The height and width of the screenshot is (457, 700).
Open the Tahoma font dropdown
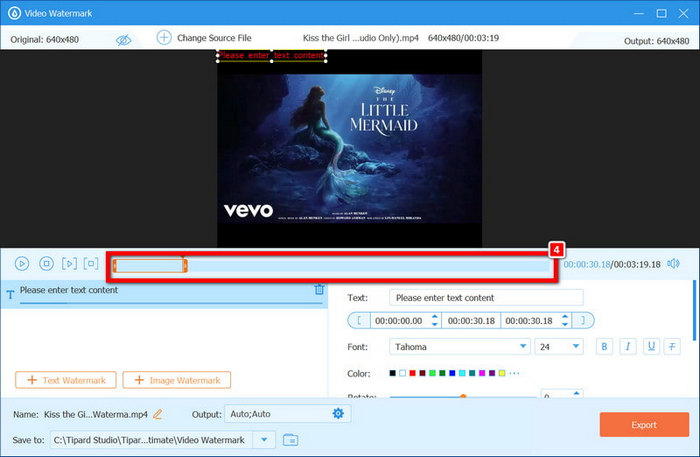point(460,347)
